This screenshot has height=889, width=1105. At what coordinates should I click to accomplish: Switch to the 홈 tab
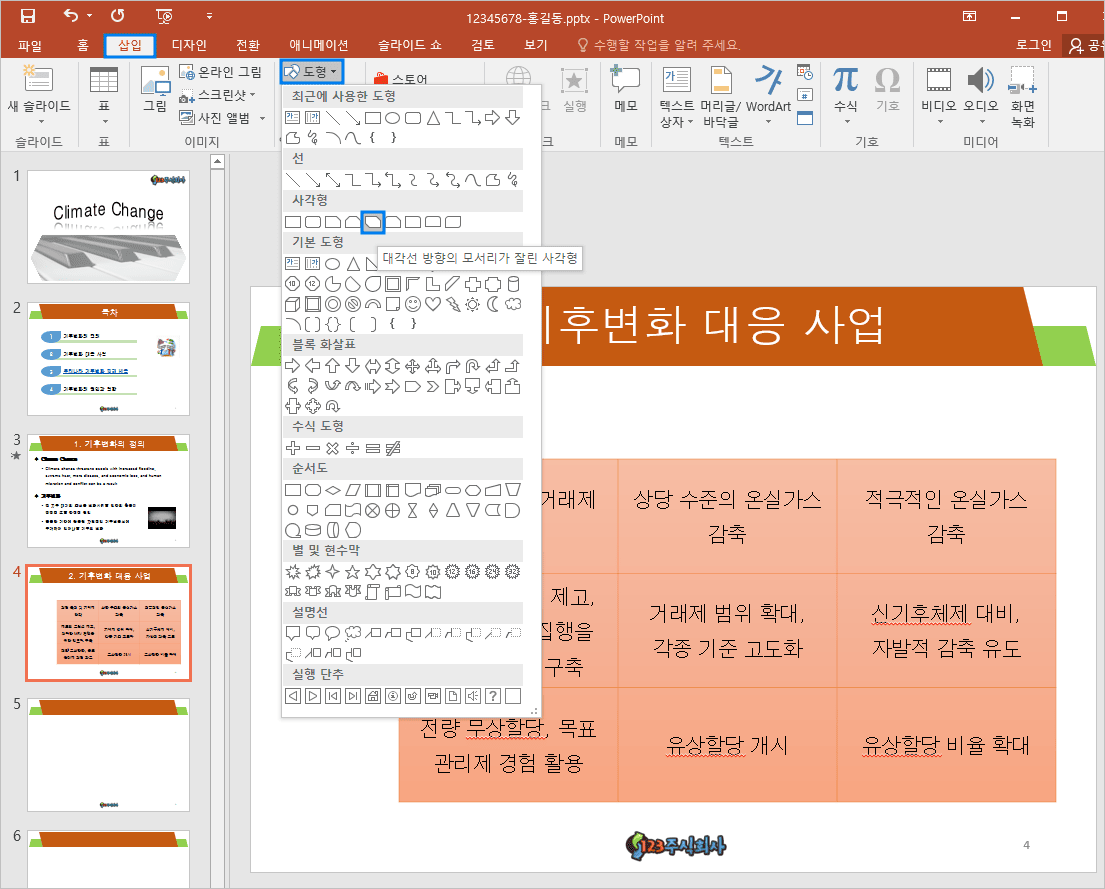[82, 45]
